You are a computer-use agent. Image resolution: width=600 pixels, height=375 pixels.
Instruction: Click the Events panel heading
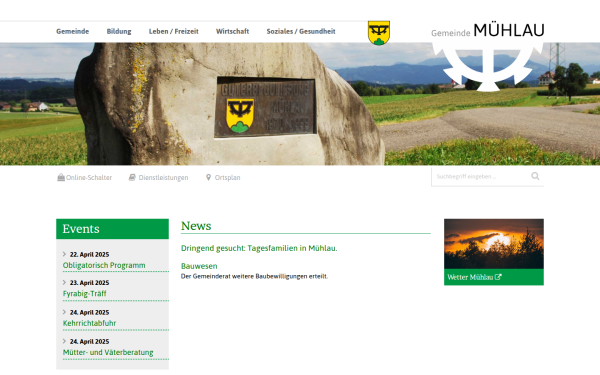pyautogui.click(x=112, y=229)
